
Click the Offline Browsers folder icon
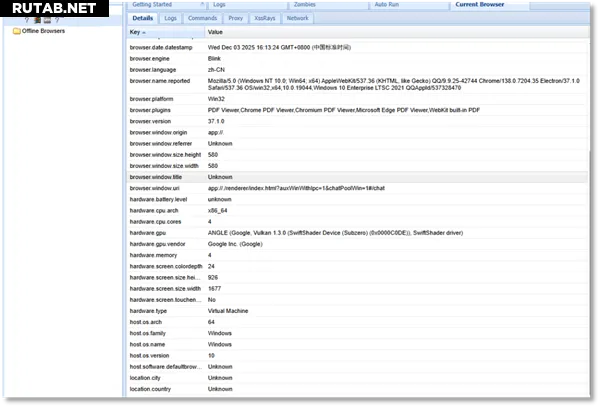[x=16, y=31]
